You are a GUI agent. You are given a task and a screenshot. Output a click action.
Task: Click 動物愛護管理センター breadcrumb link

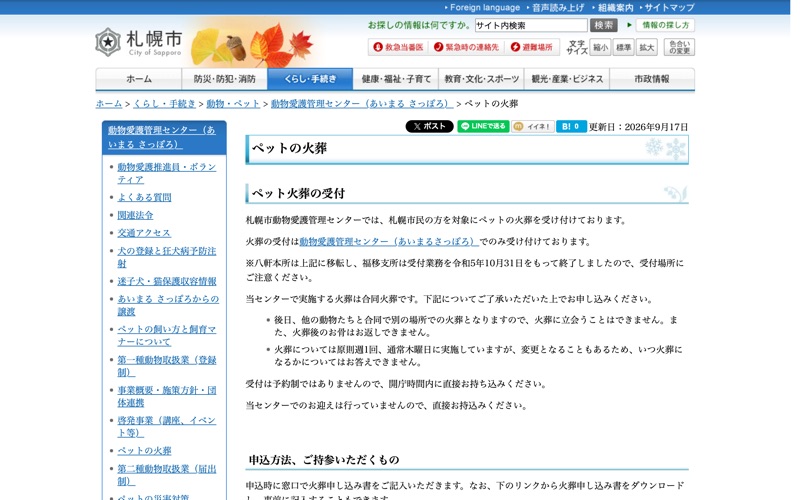[362, 104]
